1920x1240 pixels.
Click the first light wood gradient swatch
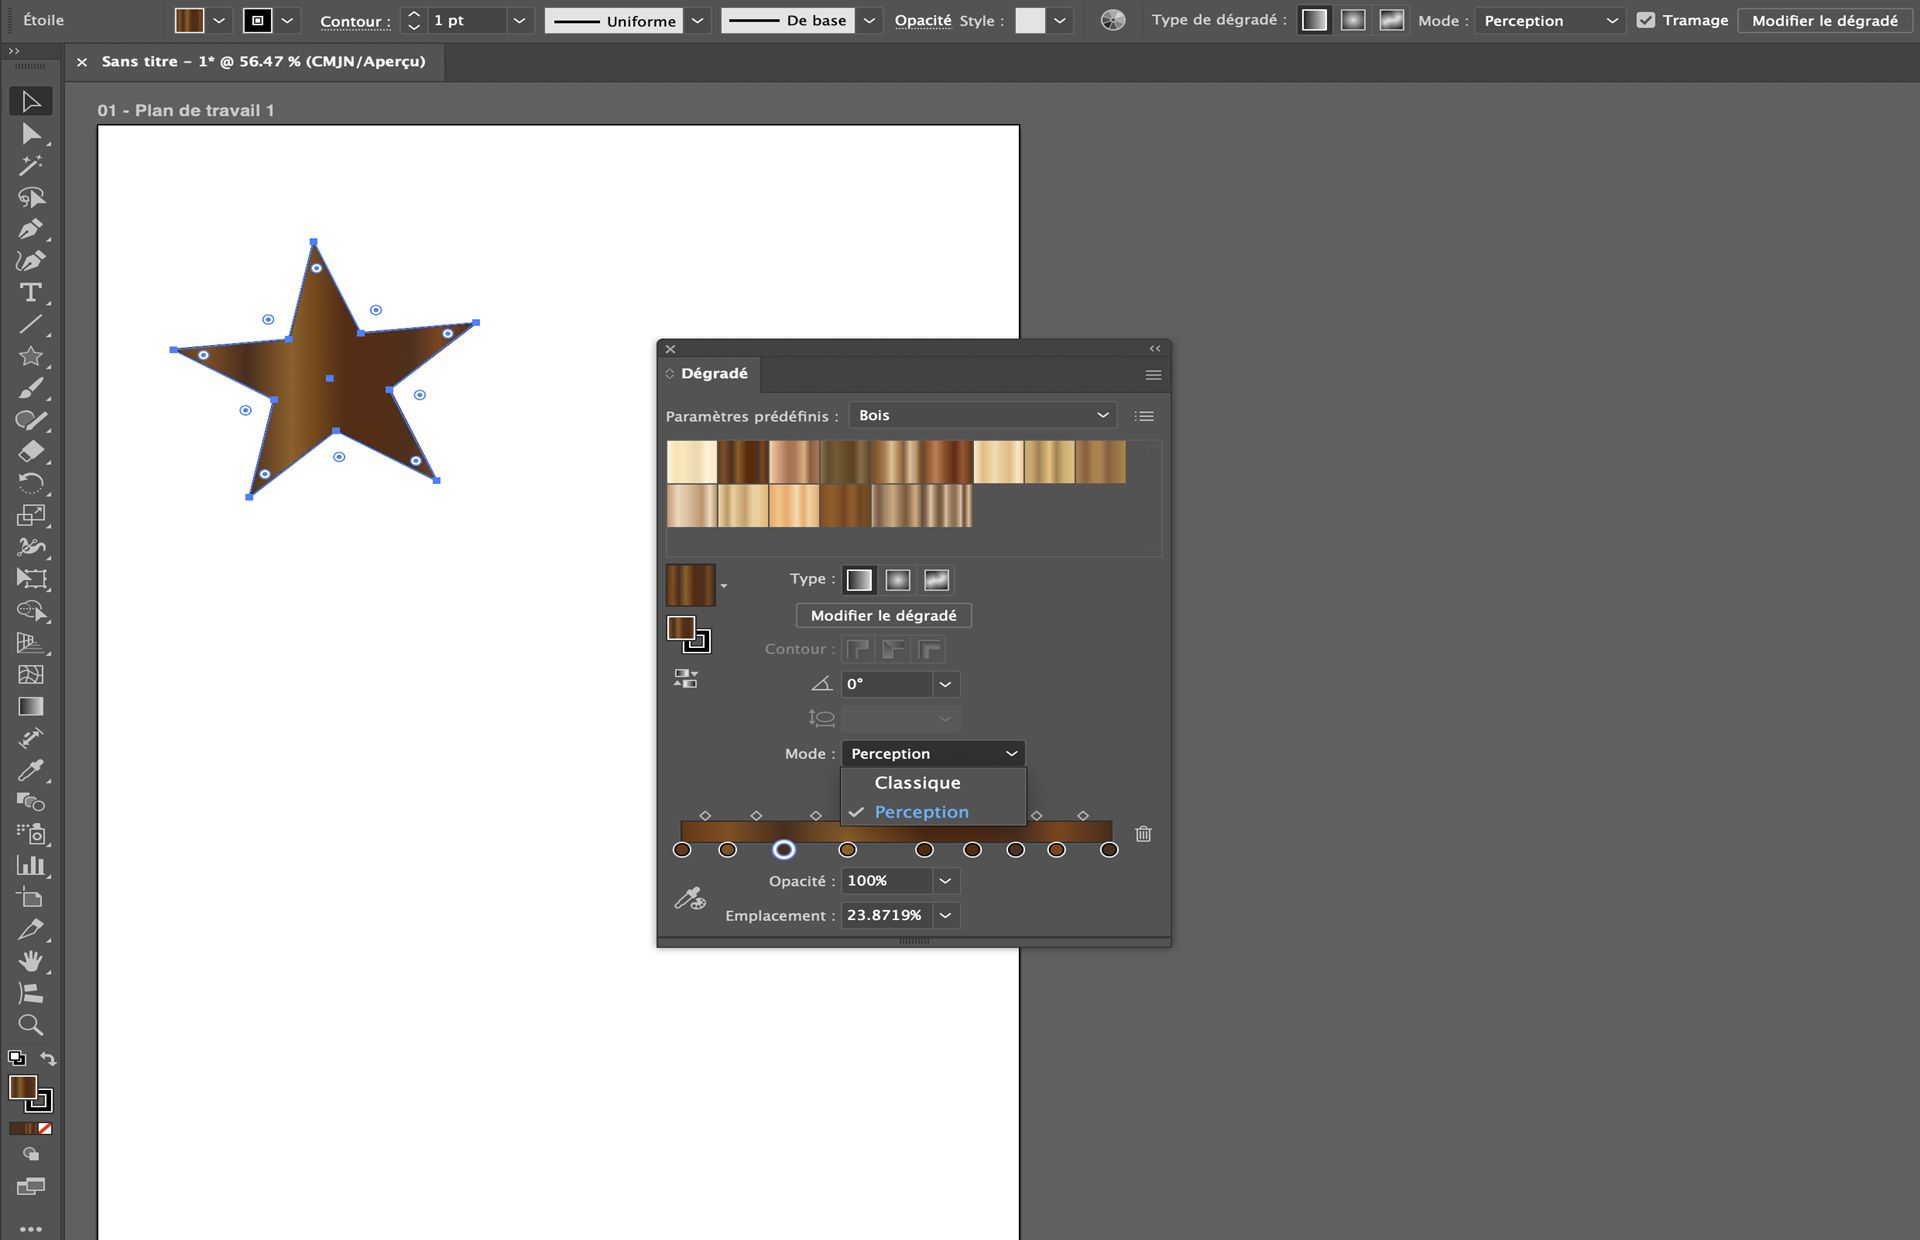pyautogui.click(x=691, y=462)
